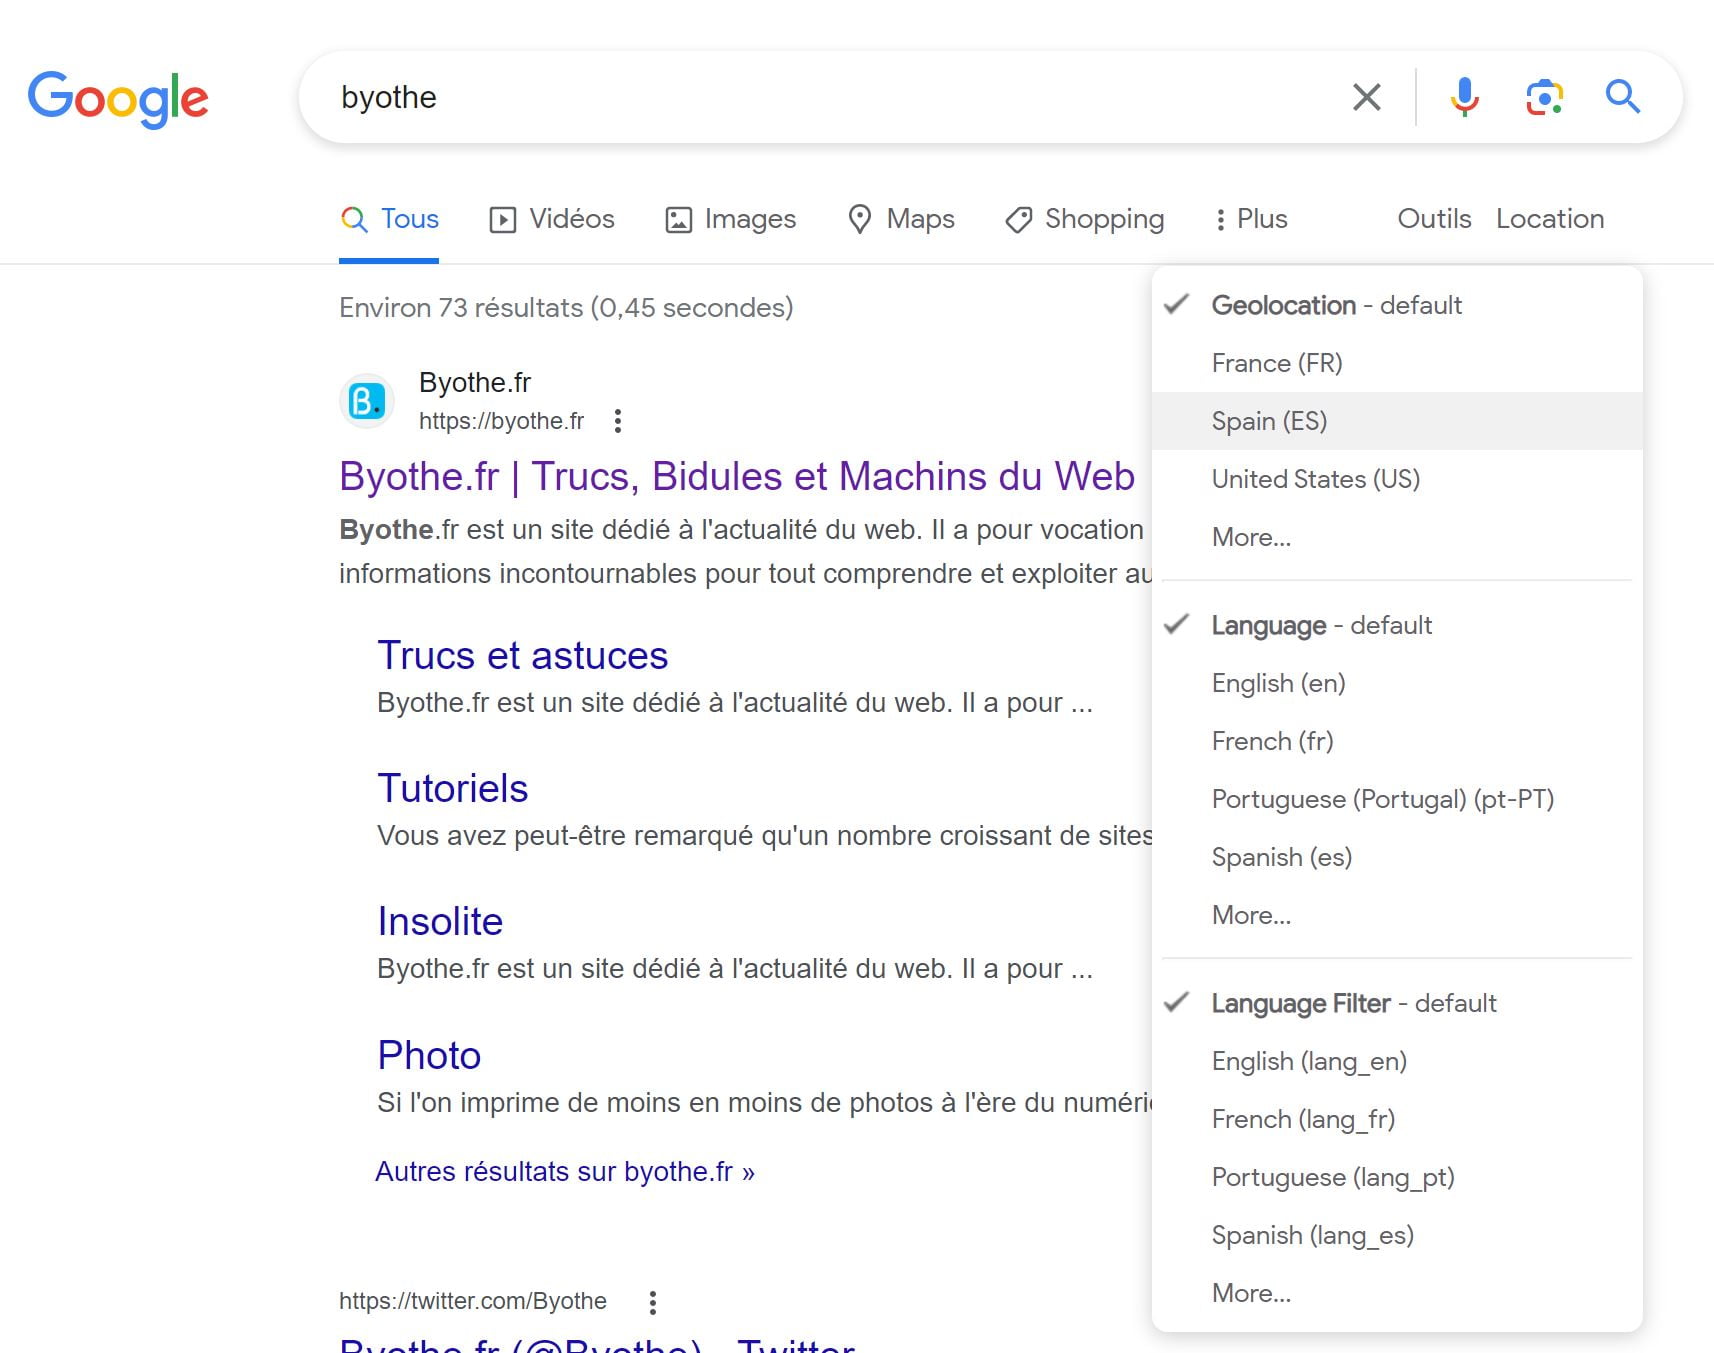Screen dimensions: 1714x1353
Task: Click the Google logo
Action: [x=118, y=98]
